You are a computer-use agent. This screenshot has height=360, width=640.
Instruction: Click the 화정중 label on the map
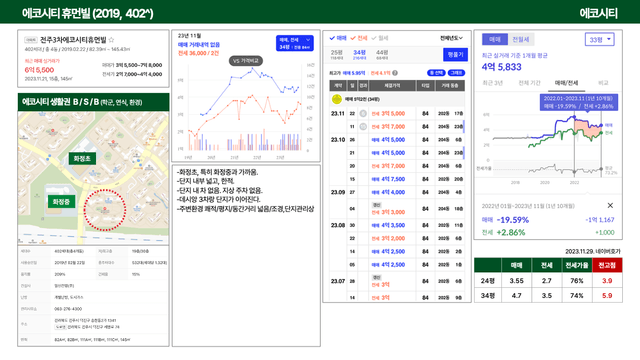pyautogui.click(x=61, y=202)
